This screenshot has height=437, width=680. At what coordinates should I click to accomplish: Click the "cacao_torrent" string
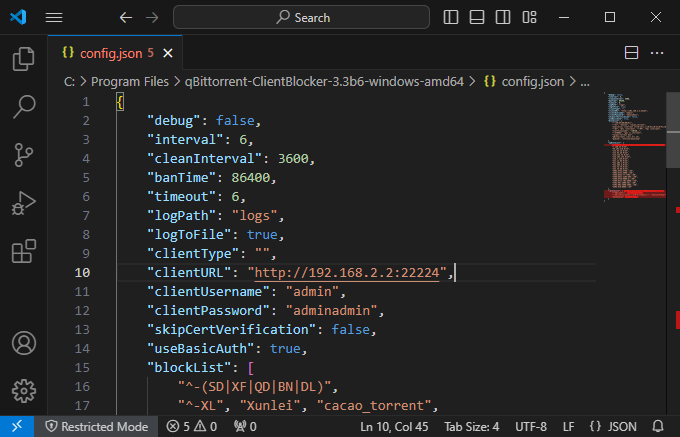[374, 406]
